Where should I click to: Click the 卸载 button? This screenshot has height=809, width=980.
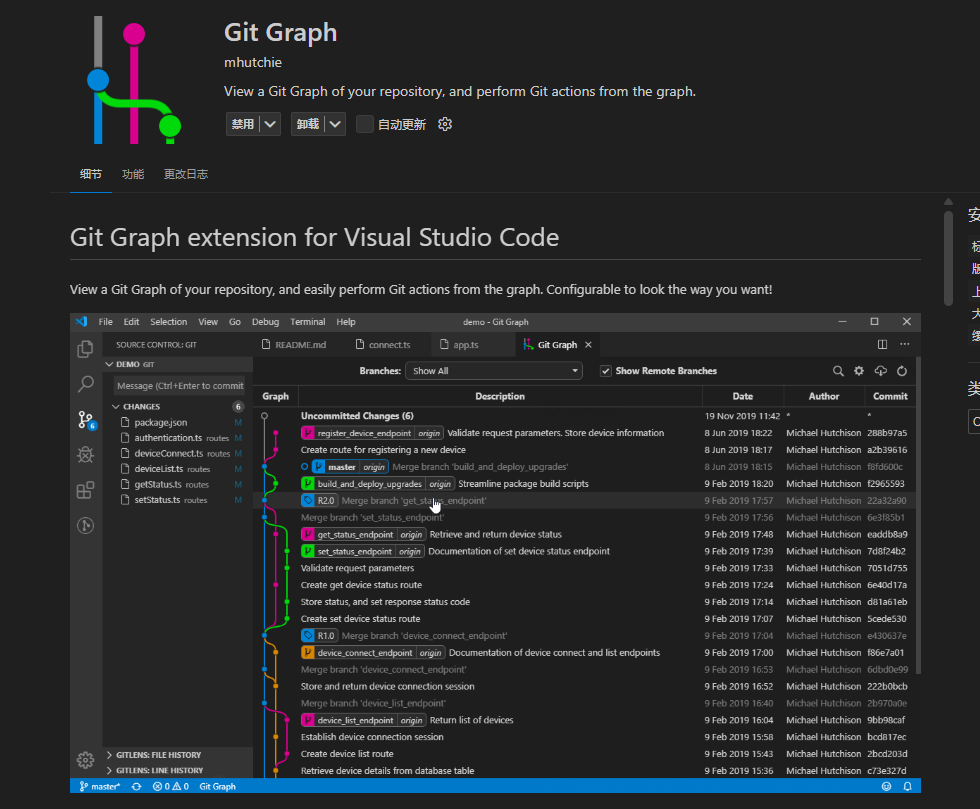point(308,124)
